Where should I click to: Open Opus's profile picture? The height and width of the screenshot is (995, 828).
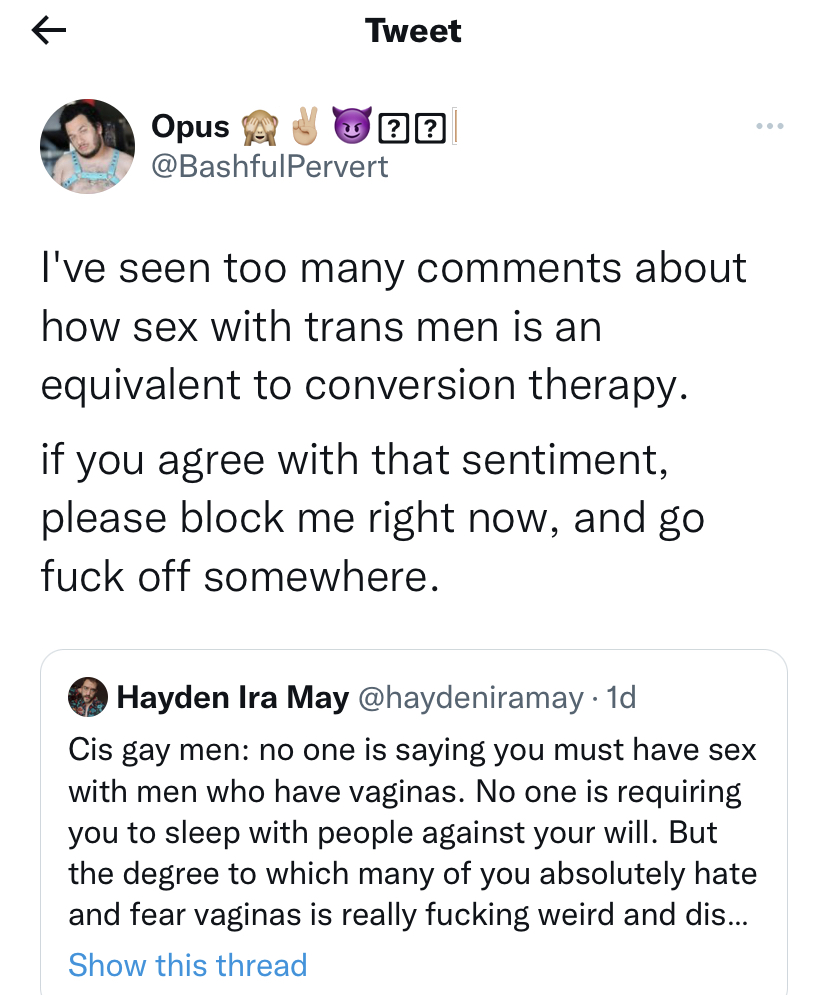[87, 146]
